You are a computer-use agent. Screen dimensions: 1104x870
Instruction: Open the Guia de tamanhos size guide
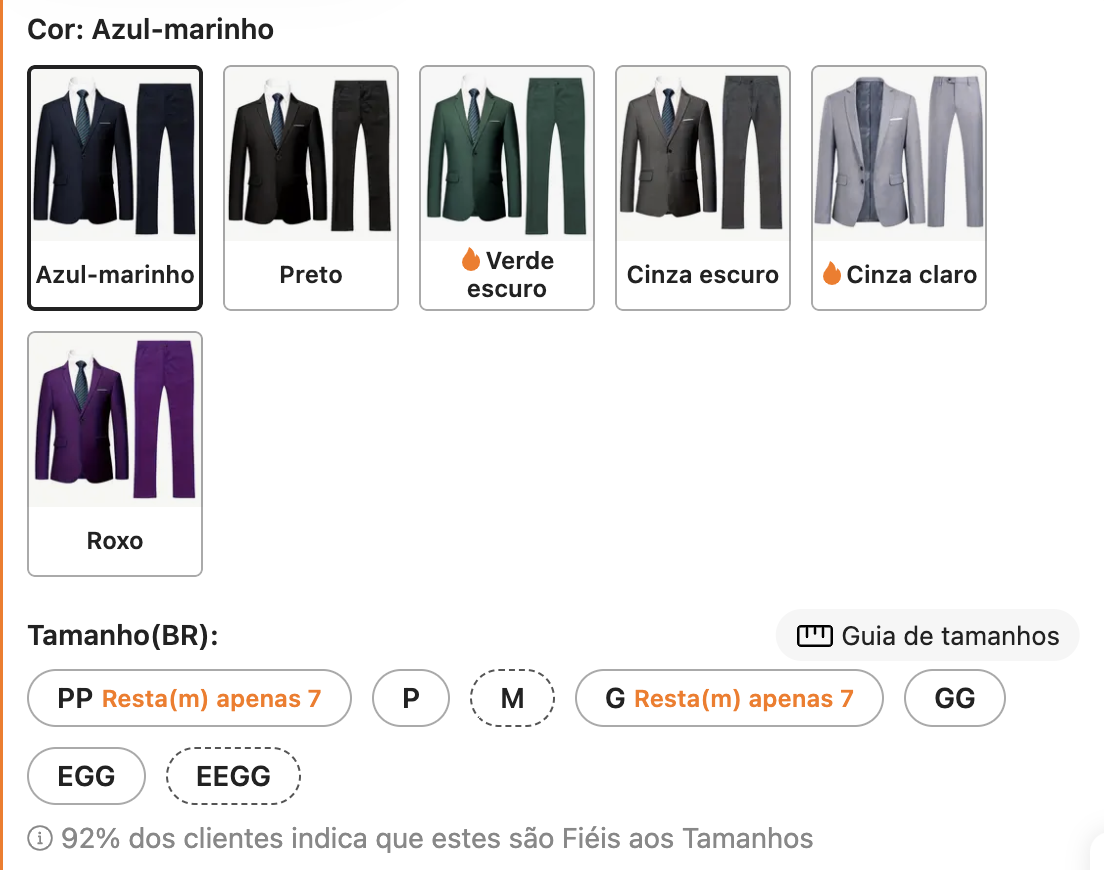(x=928, y=636)
